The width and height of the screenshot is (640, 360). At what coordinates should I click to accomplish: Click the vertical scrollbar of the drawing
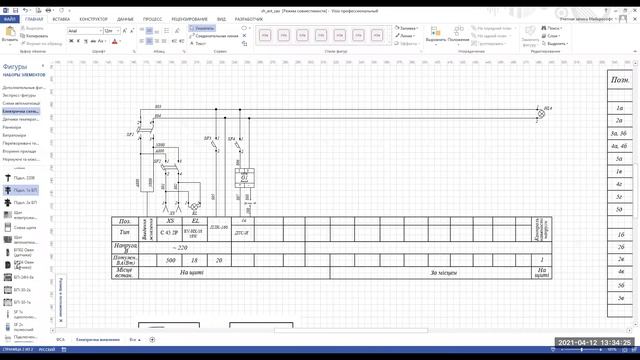(635, 194)
